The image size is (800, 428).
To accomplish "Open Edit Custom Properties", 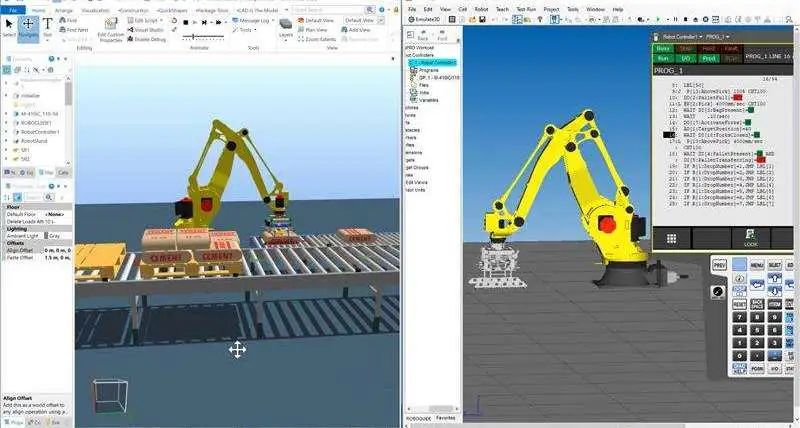I will 110,36.
